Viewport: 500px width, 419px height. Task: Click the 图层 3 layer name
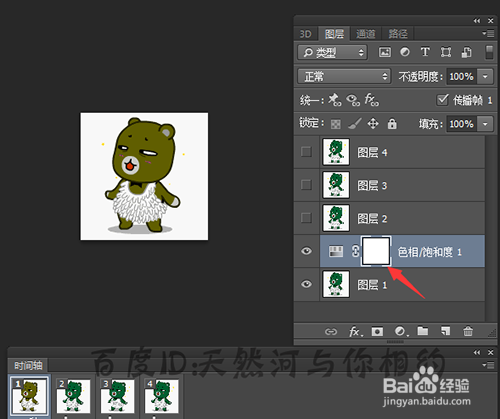coord(372,186)
